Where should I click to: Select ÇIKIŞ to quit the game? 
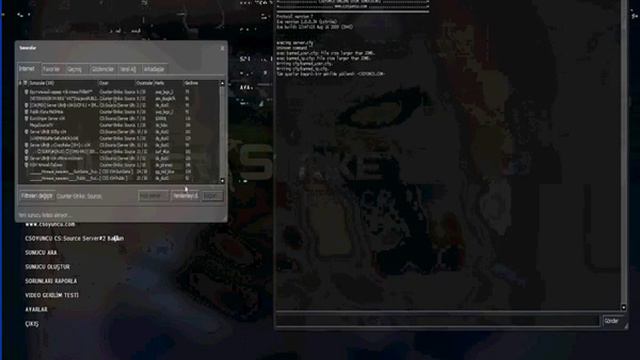pos(32,324)
